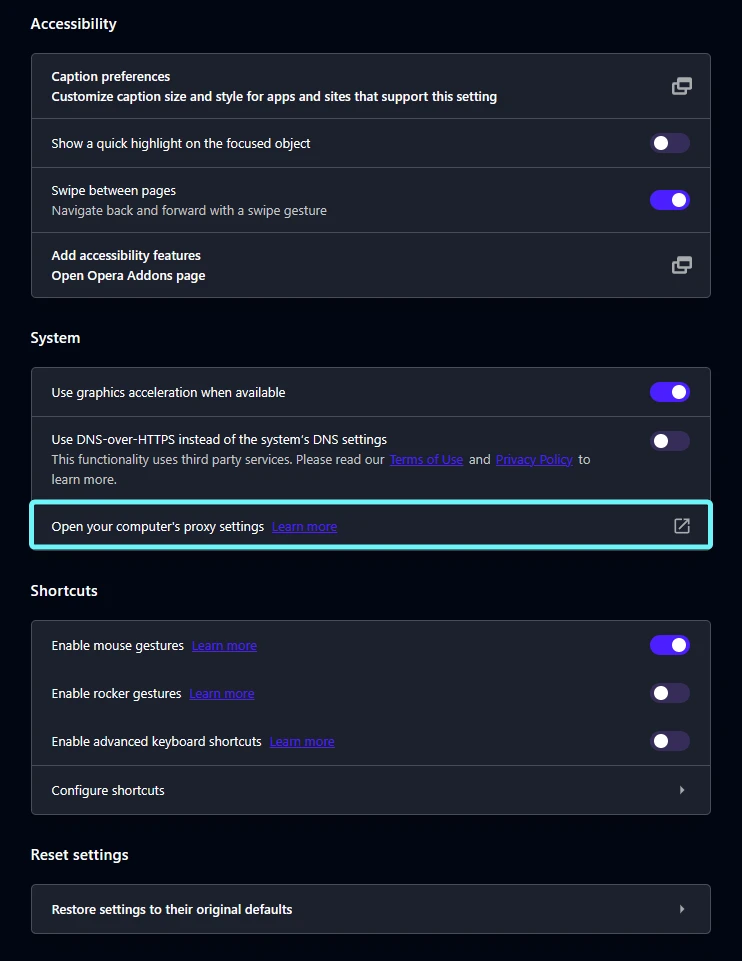Toggle quick highlight on focused object
Viewport: 742px width, 961px height.
(x=670, y=143)
